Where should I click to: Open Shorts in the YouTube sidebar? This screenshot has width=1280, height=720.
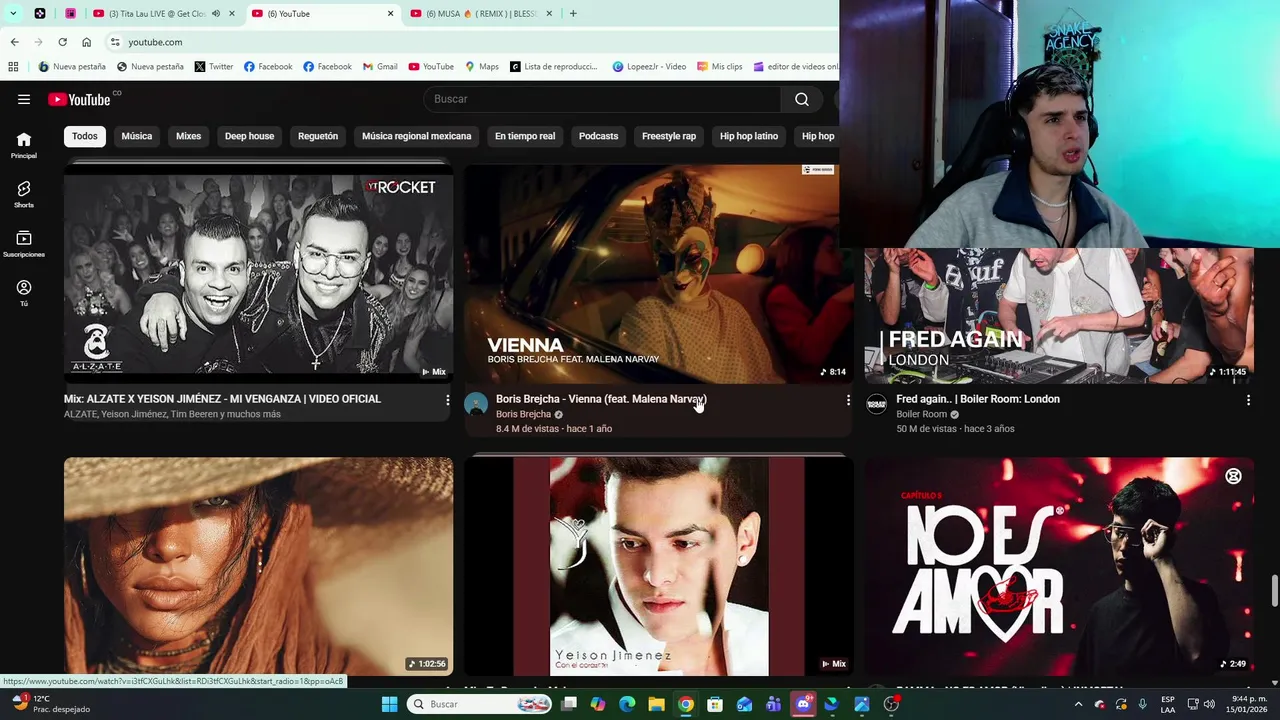tap(24, 195)
